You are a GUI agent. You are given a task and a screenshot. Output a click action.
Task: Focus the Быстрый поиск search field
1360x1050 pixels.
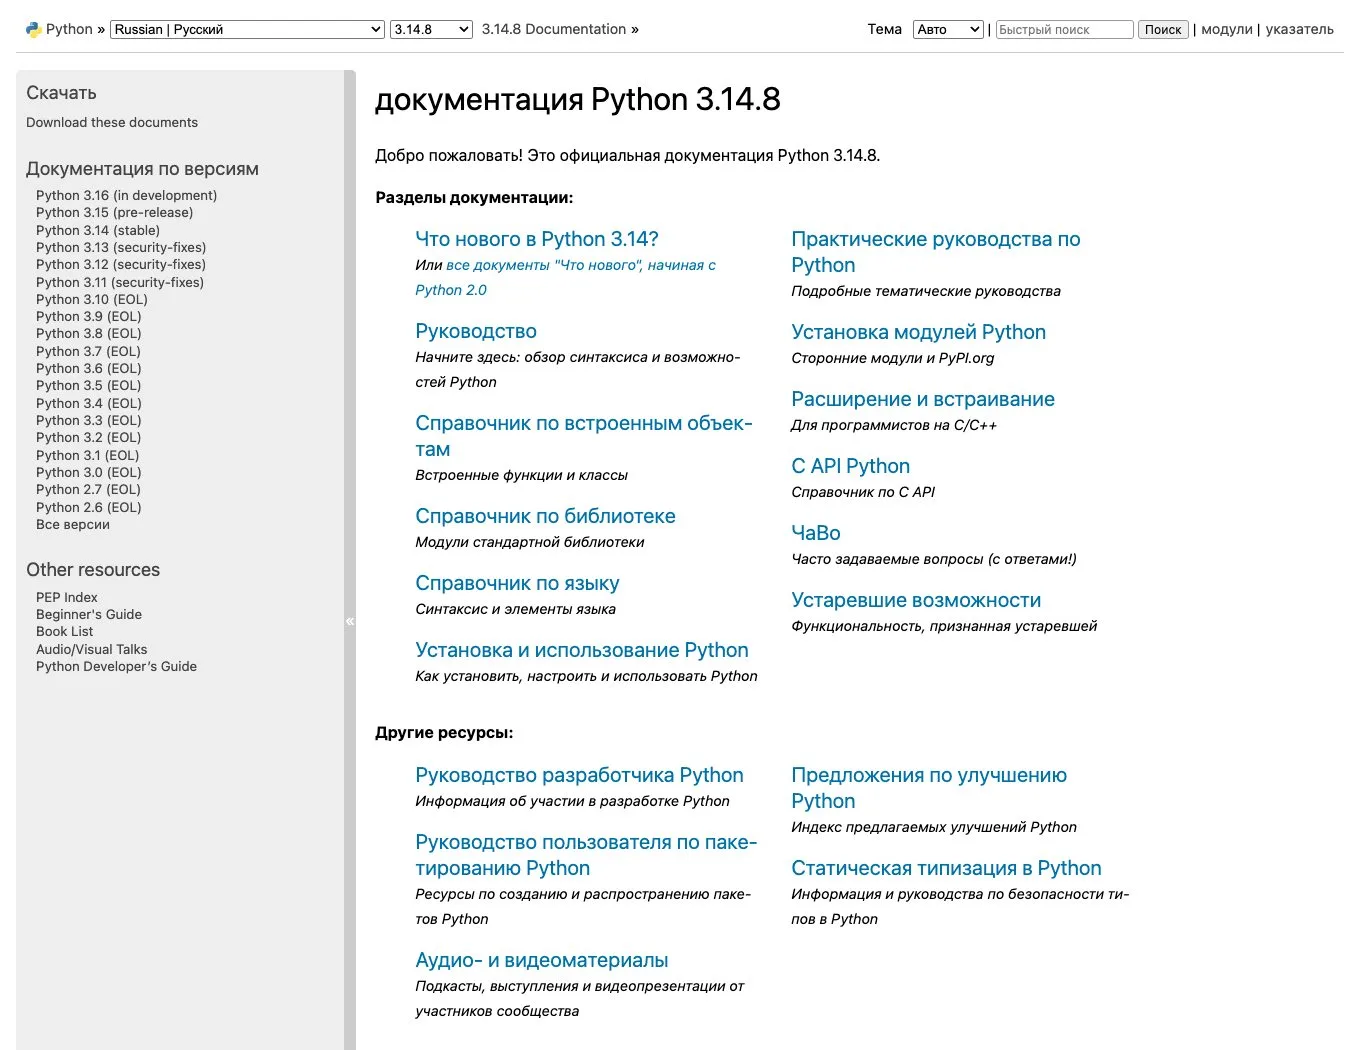1064,30
